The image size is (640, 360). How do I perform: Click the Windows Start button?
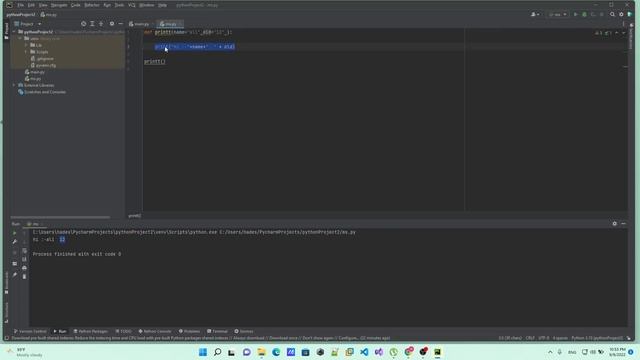click(203, 352)
